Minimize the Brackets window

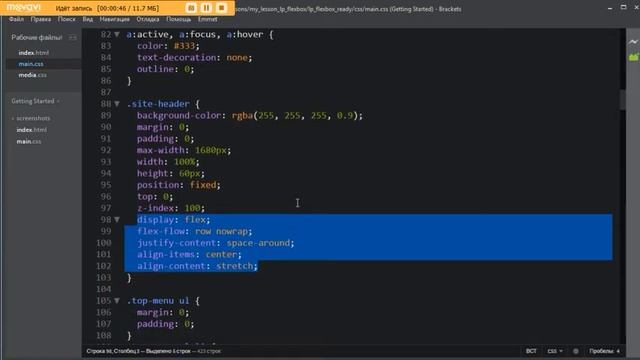click(x=609, y=8)
